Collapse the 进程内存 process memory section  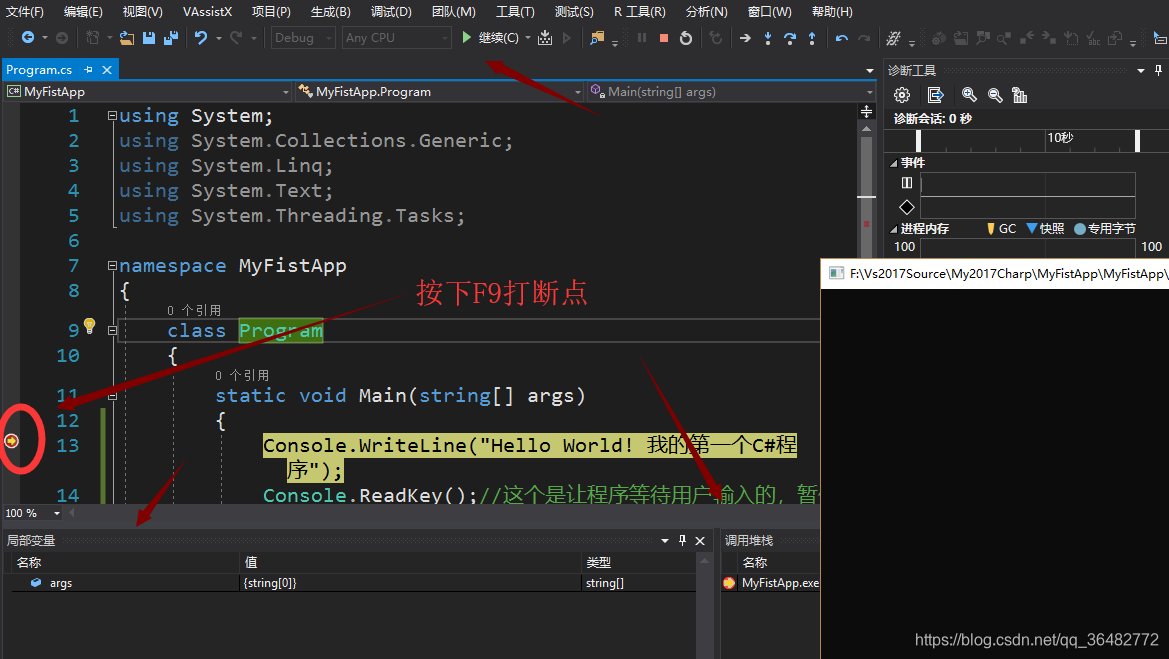pos(893,229)
